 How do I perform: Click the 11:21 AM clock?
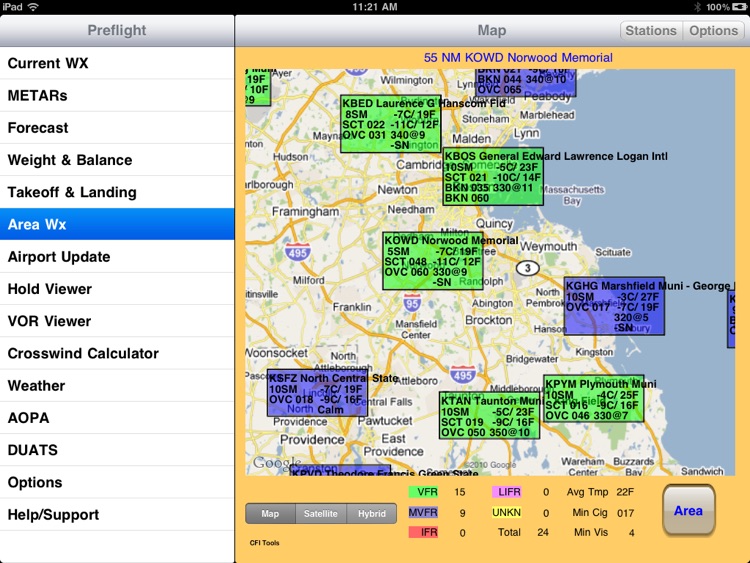point(375,7)
